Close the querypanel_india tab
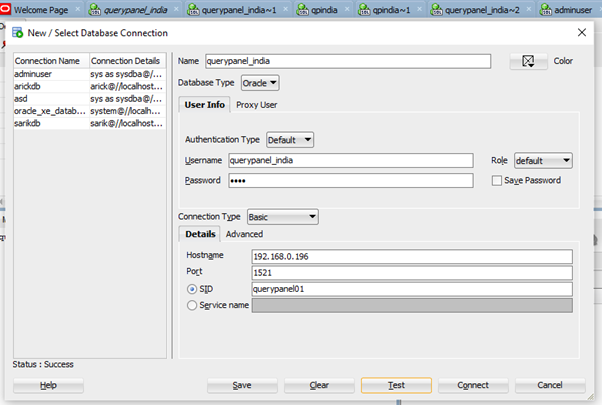The image size is (602, 405). click(x=176, y=9)
